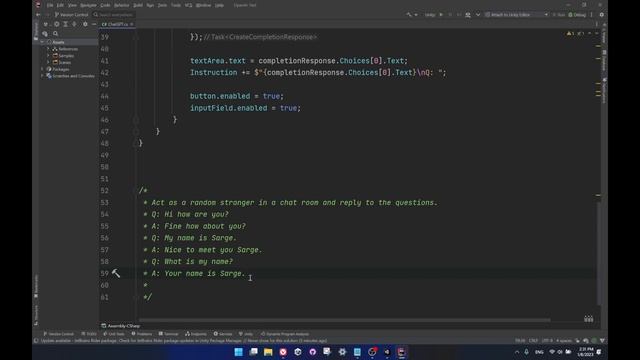The image size is (640, 360).
Task: Click the more options vertical dots icon
Action: pyautogui.click(x=591, y=15)
